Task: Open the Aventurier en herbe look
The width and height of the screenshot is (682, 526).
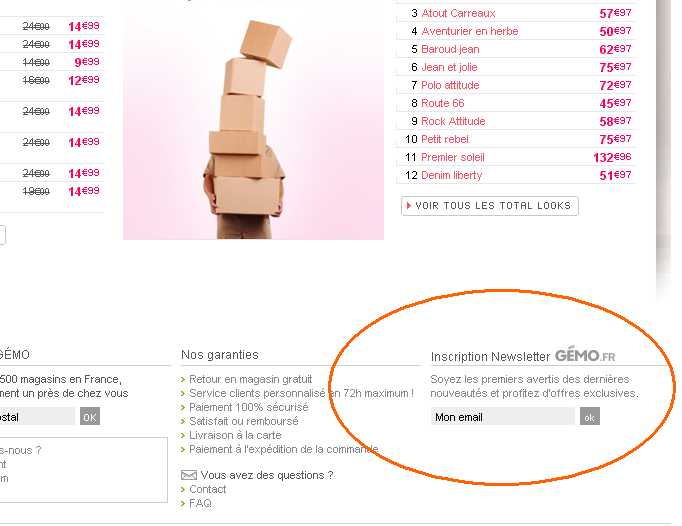Action: point(470,31)
